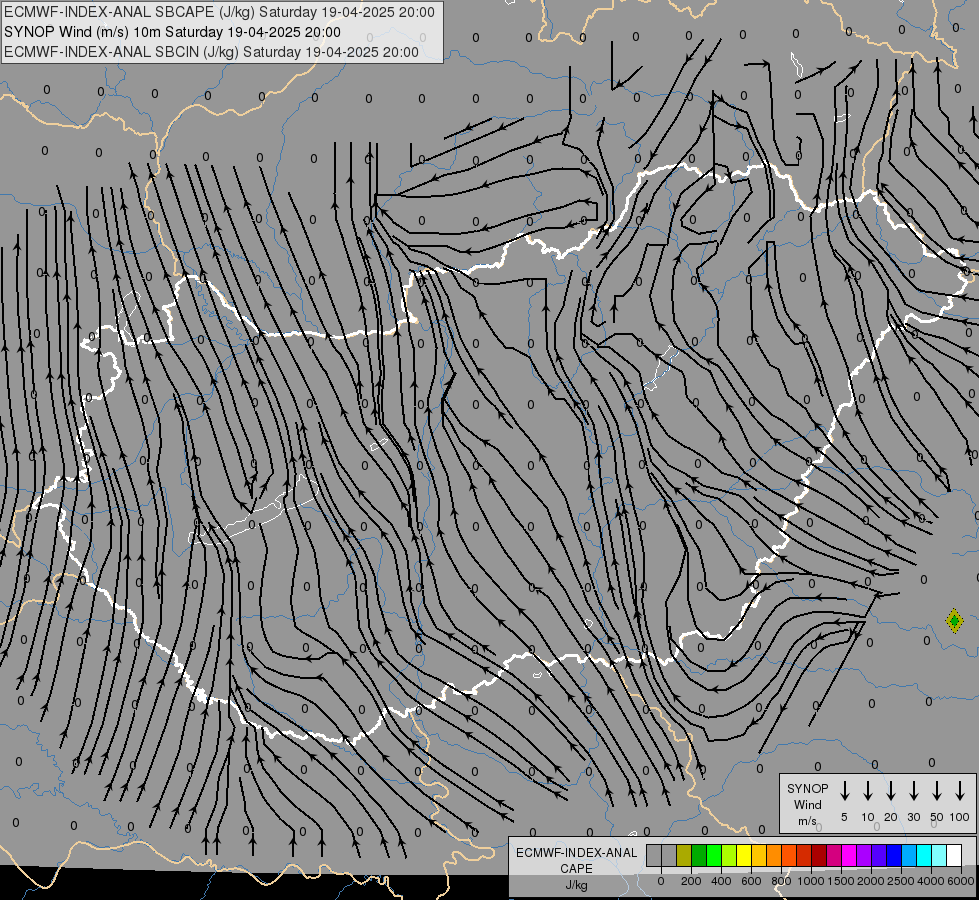979x900 pixels.
Task: Click the 4000 tick label on the CAPE scale
Action: tap(930, 881)
